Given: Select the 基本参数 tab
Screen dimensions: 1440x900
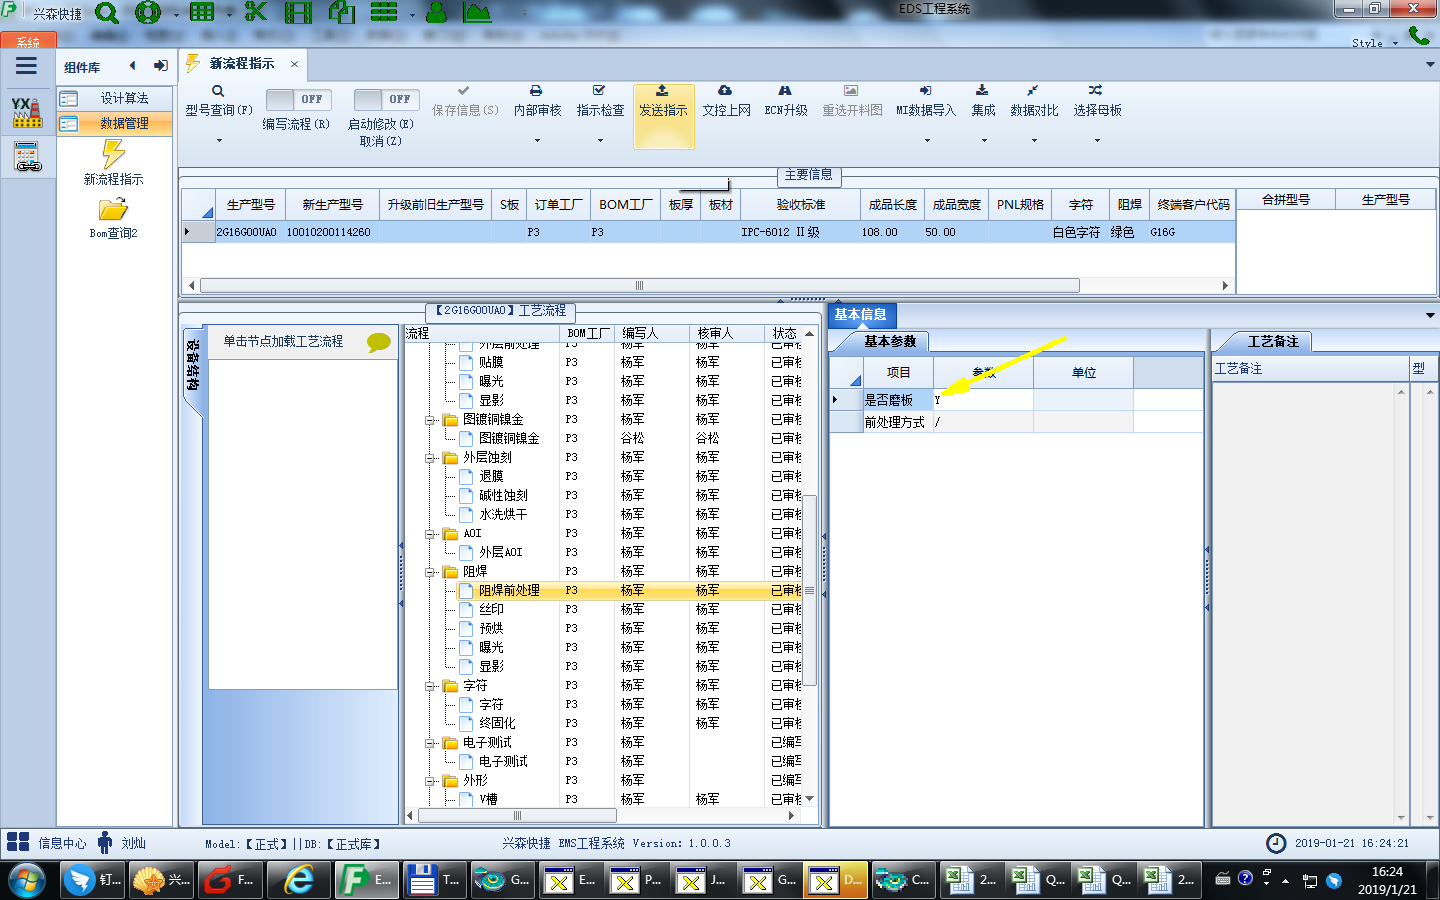Looking at the screenshot, I should tap(890, 341).
